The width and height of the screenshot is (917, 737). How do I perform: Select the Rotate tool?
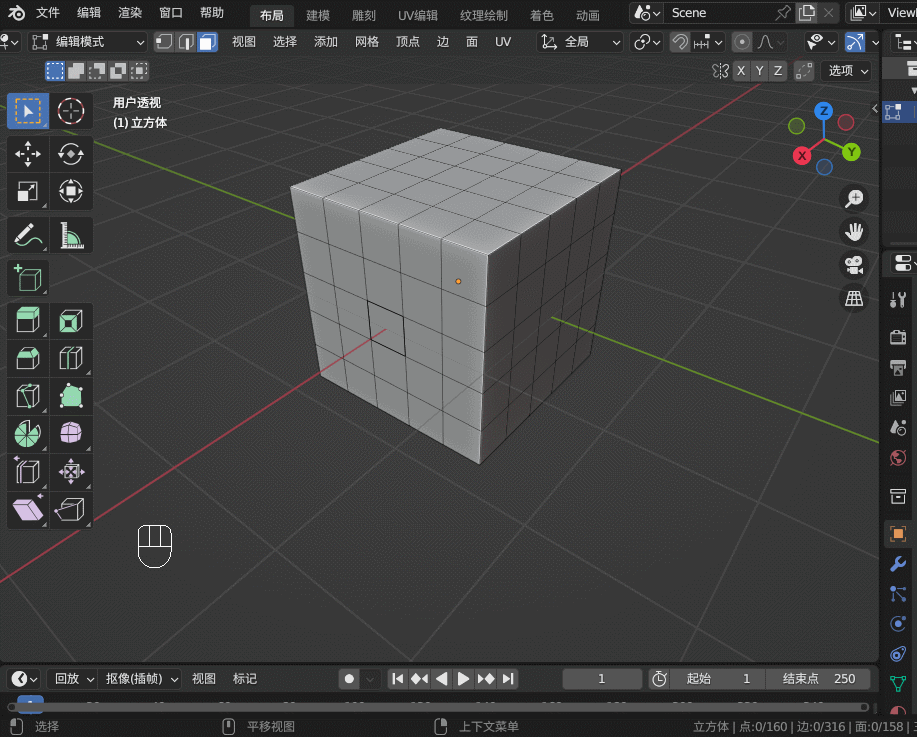(71, 154)
